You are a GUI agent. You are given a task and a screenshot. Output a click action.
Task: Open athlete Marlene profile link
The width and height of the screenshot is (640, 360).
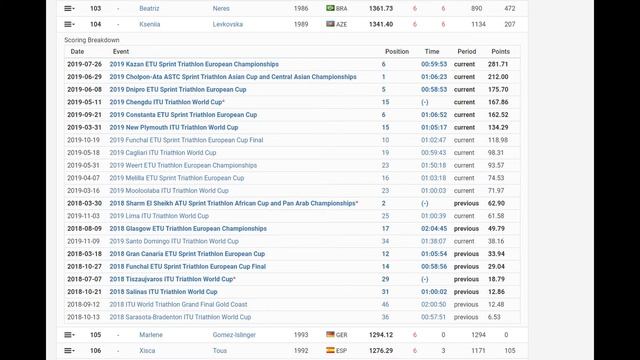pyautogui.click(x=151, y=335)
